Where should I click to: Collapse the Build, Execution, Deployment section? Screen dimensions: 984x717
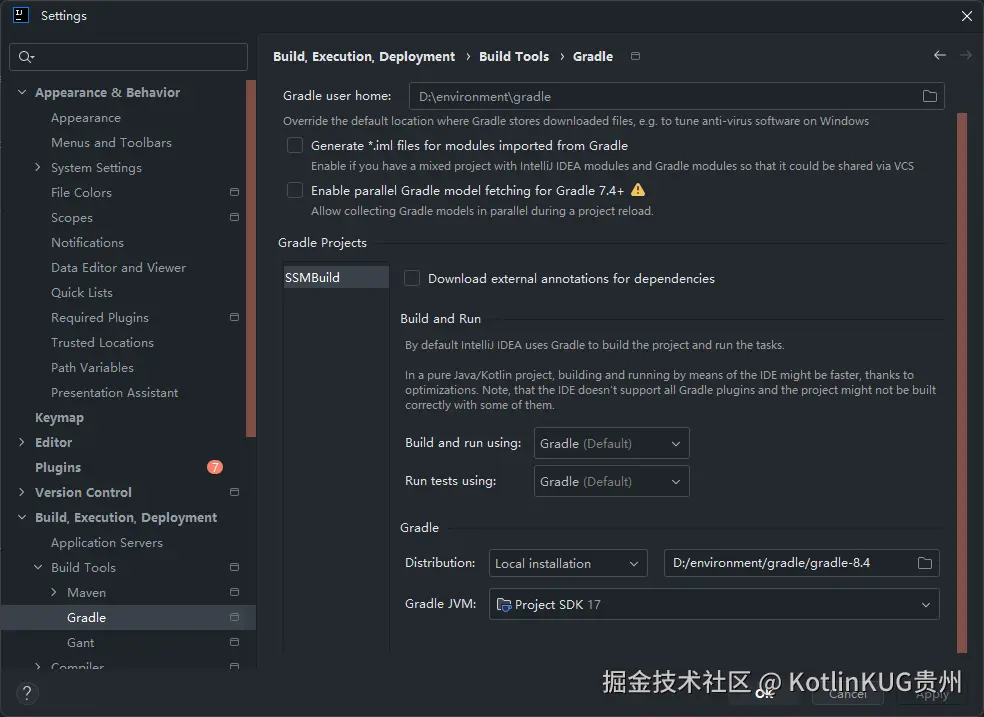pyautogui.click(x=22, y=517)
